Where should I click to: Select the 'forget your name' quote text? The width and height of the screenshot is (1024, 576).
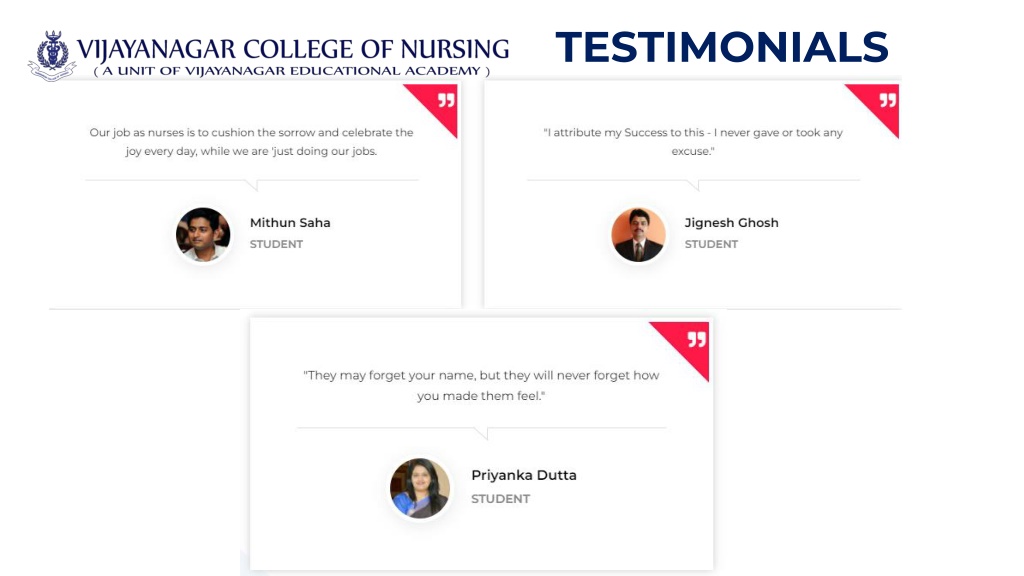coord(481,385)
